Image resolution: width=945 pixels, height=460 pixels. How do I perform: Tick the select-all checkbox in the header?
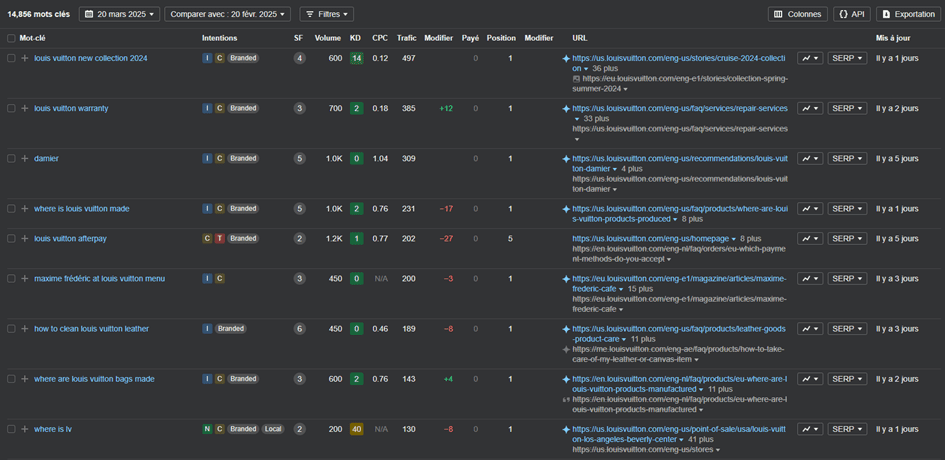[x=11, y=38]
